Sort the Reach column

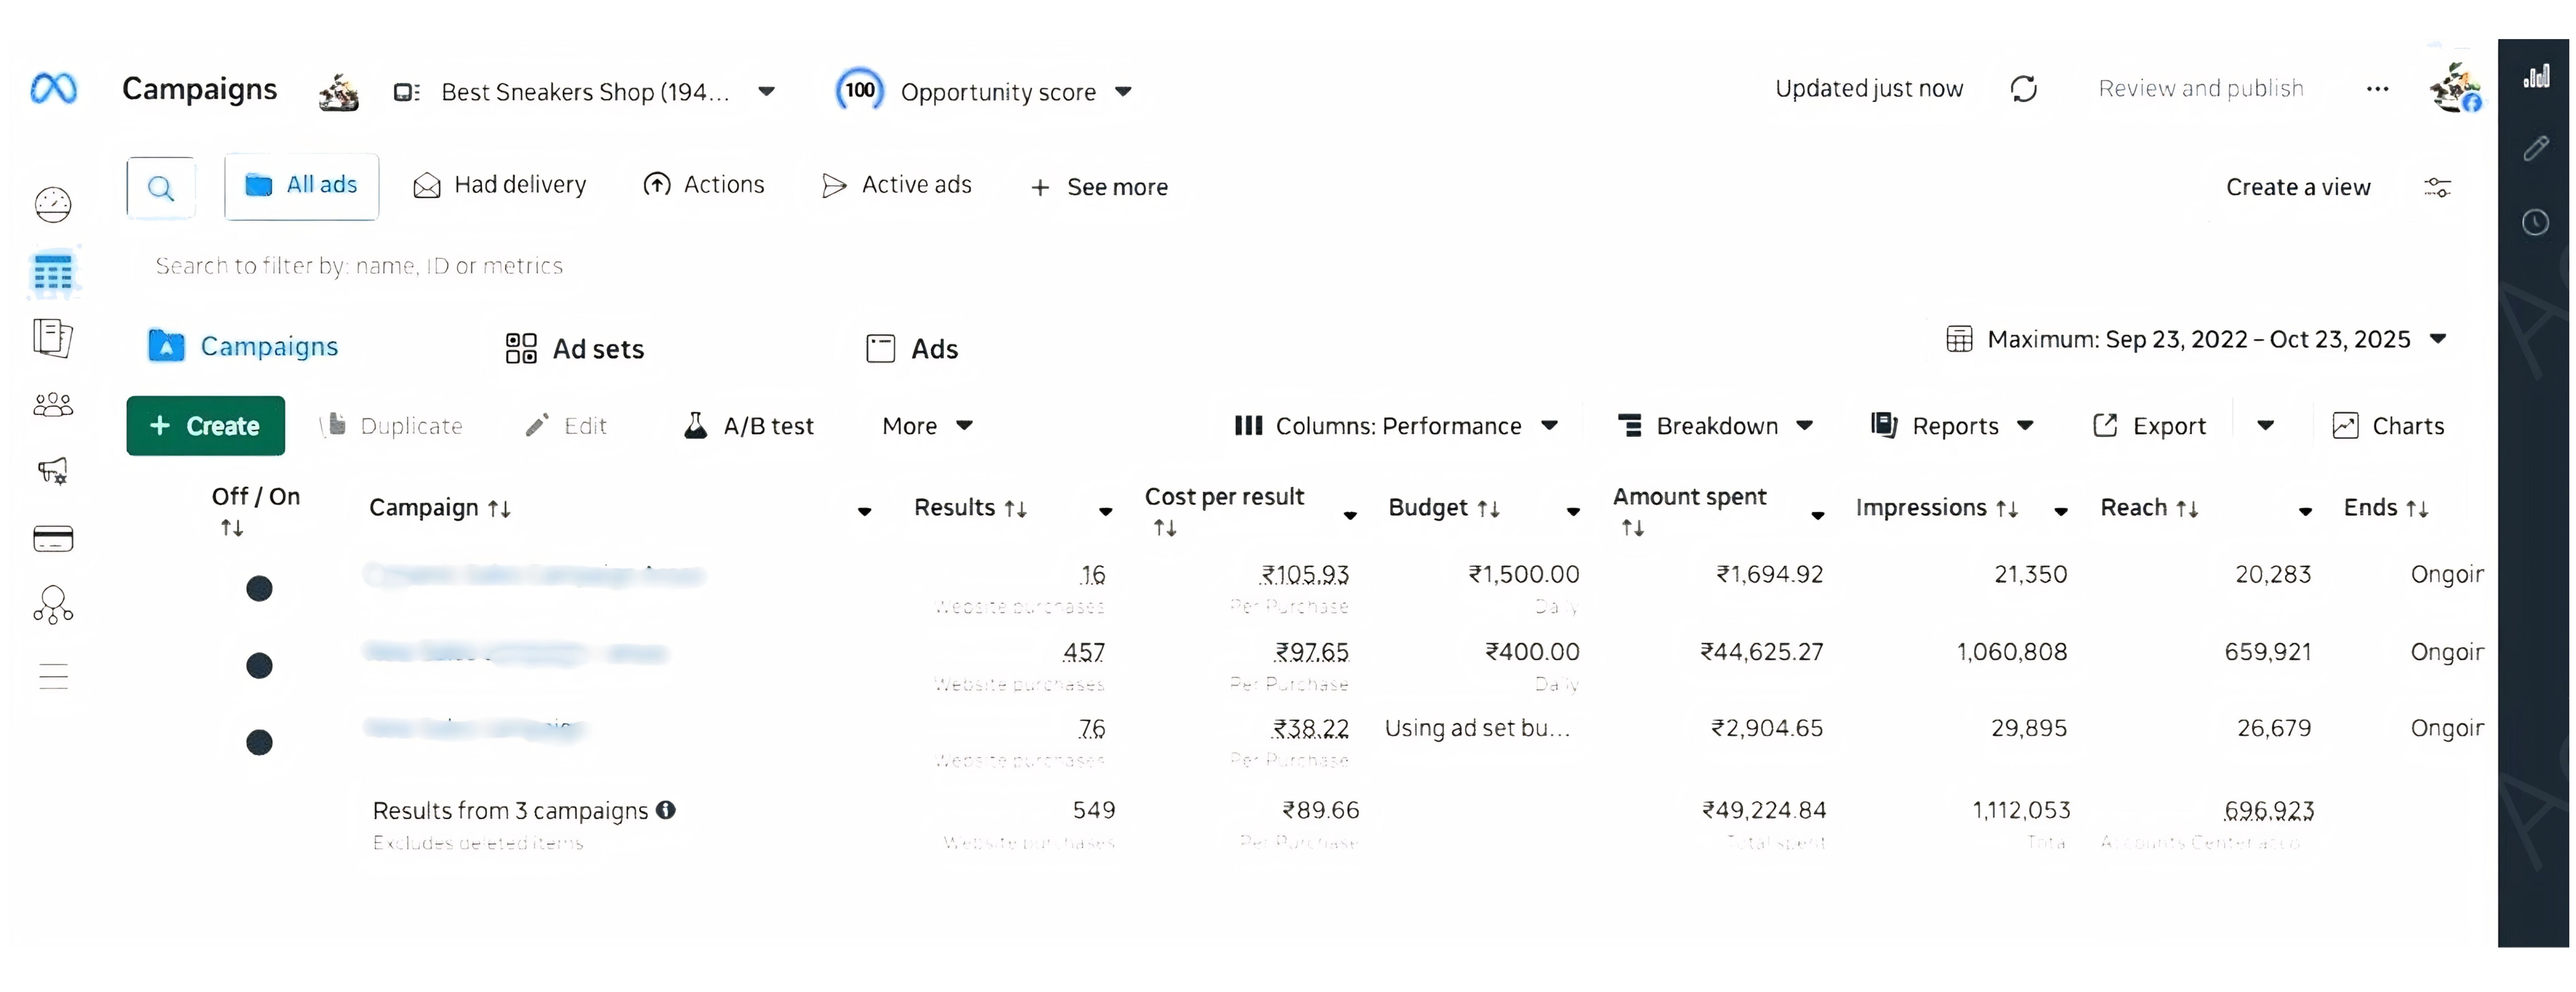(x=2187, y=509)
